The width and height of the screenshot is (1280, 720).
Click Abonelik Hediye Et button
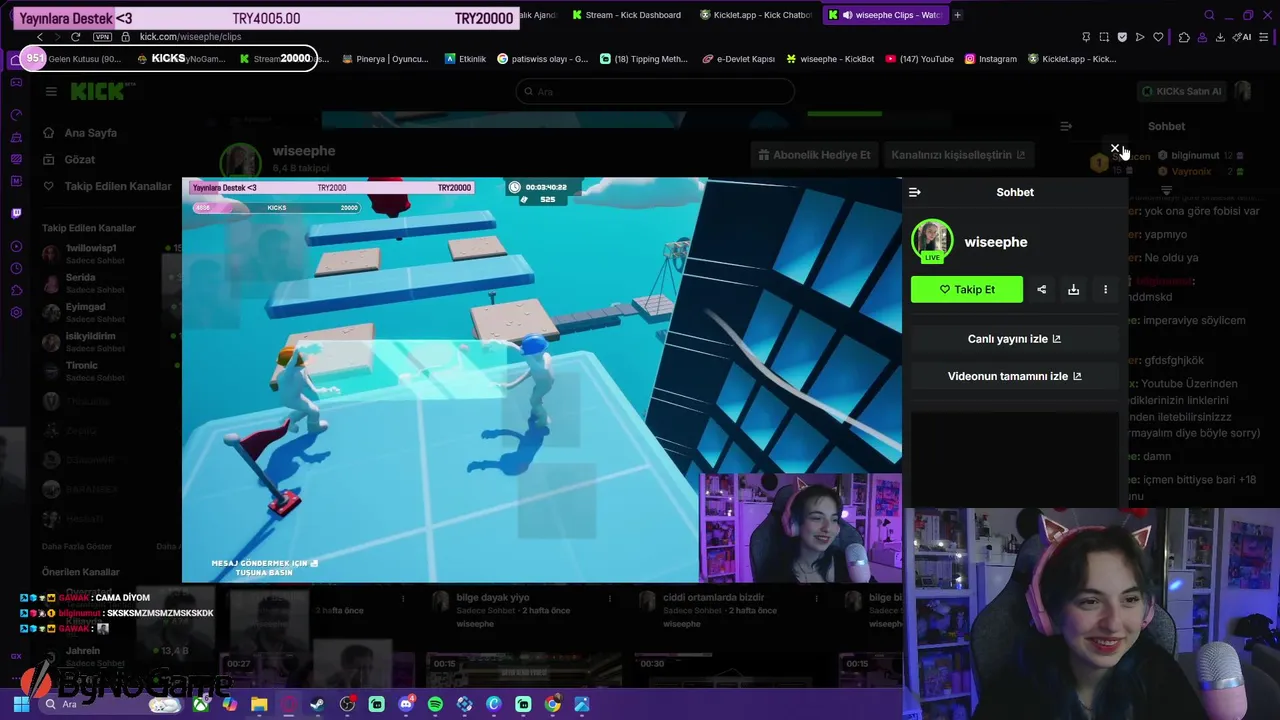814,155
